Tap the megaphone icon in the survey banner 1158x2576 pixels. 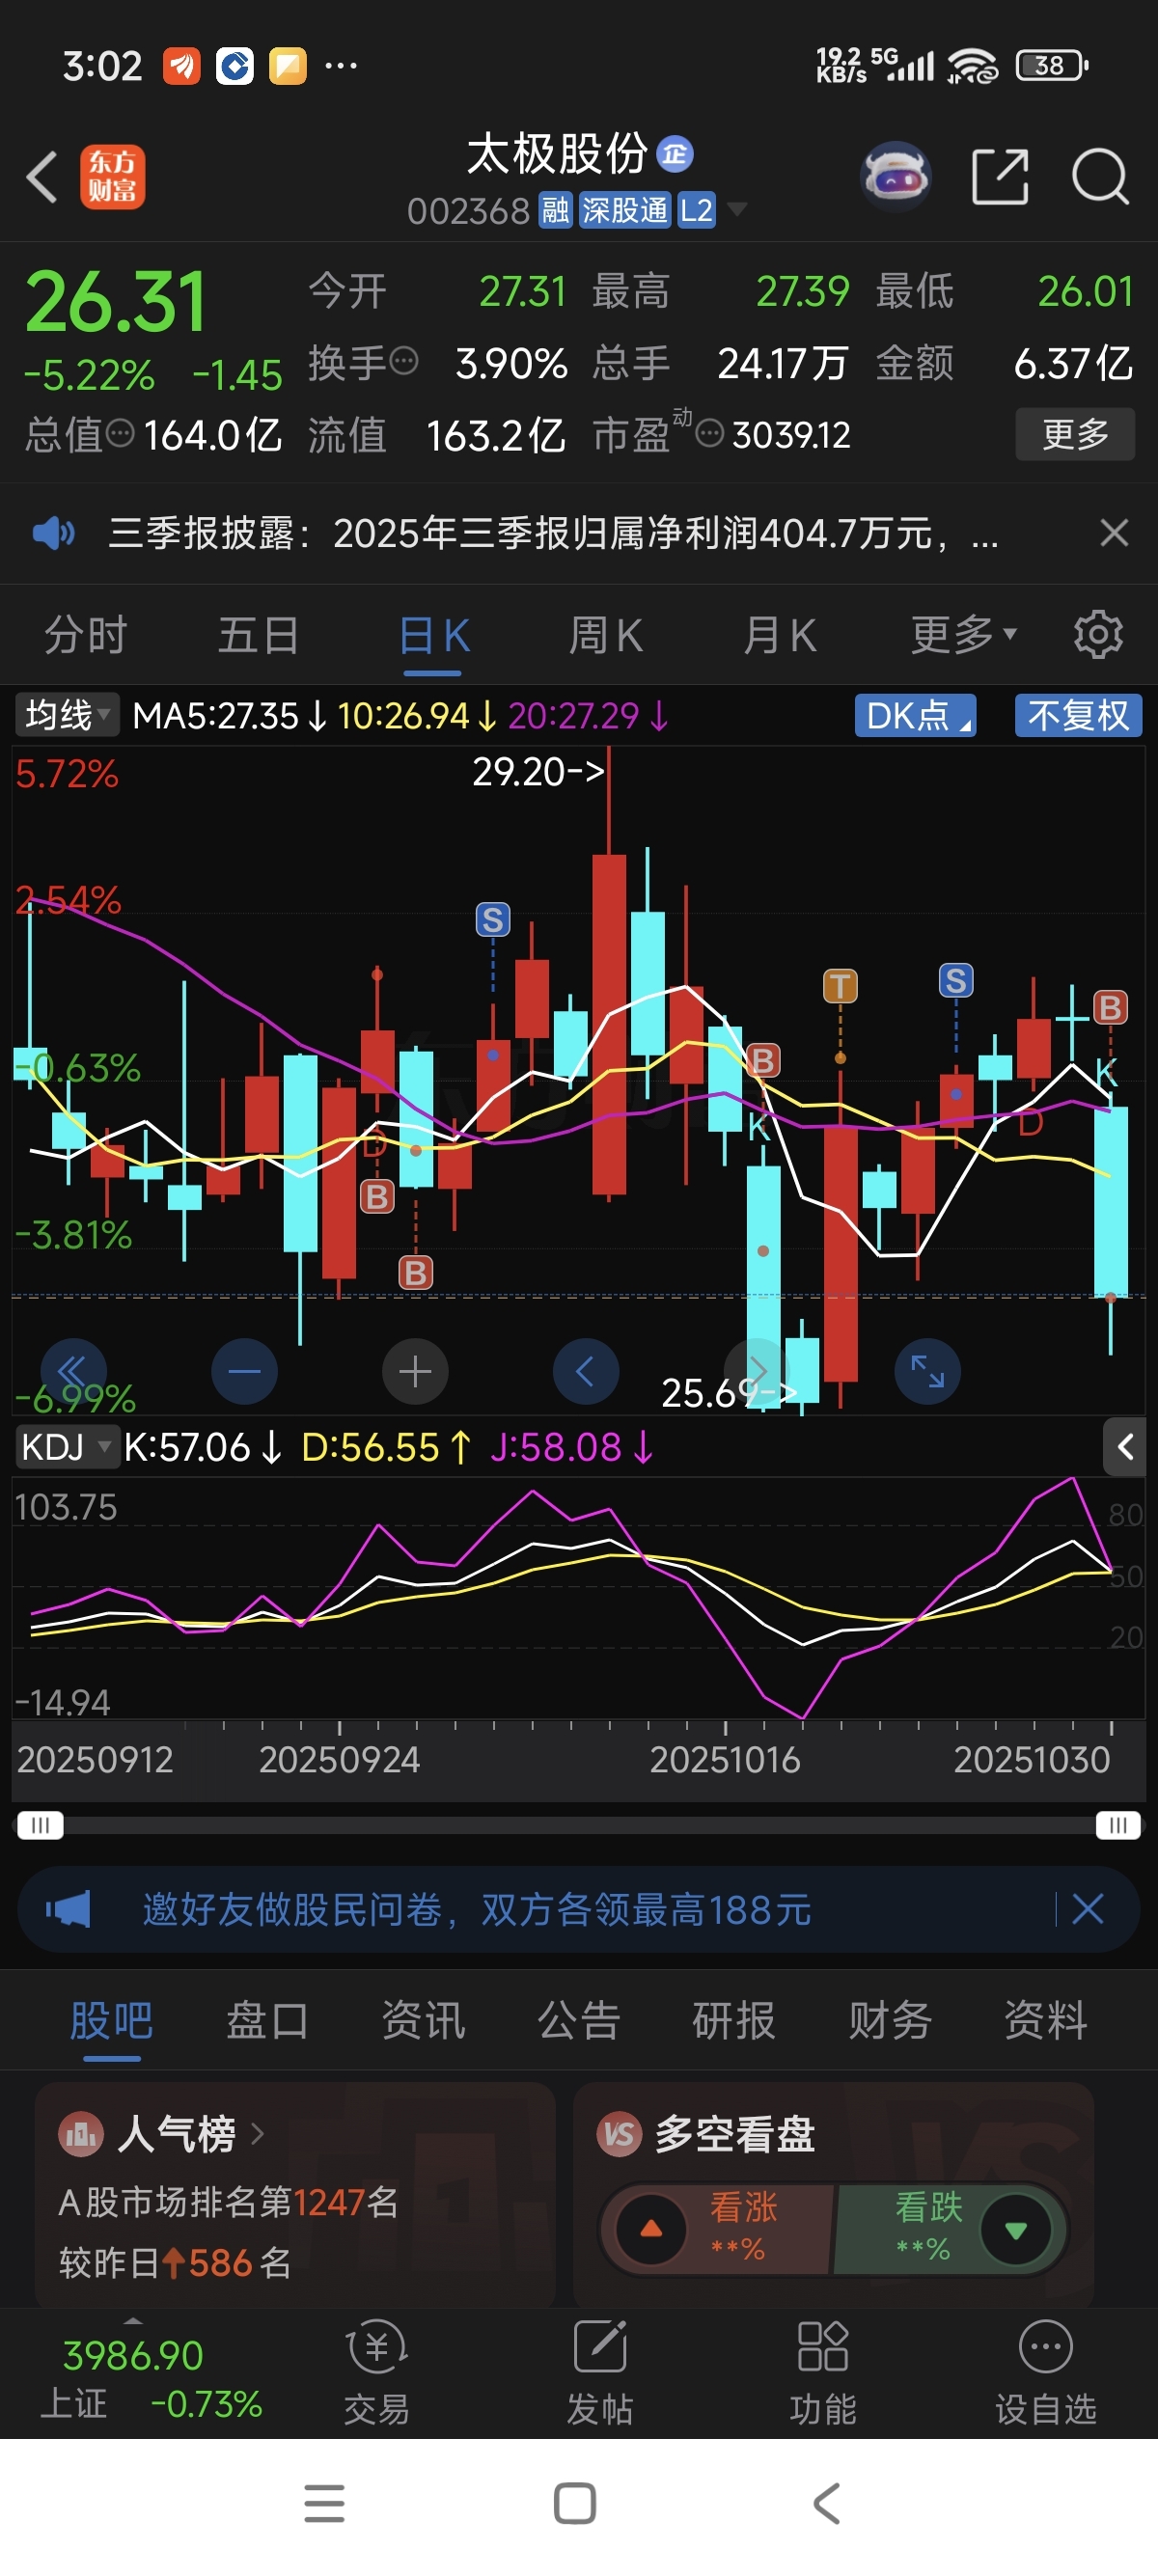[x=68, y=1910]
